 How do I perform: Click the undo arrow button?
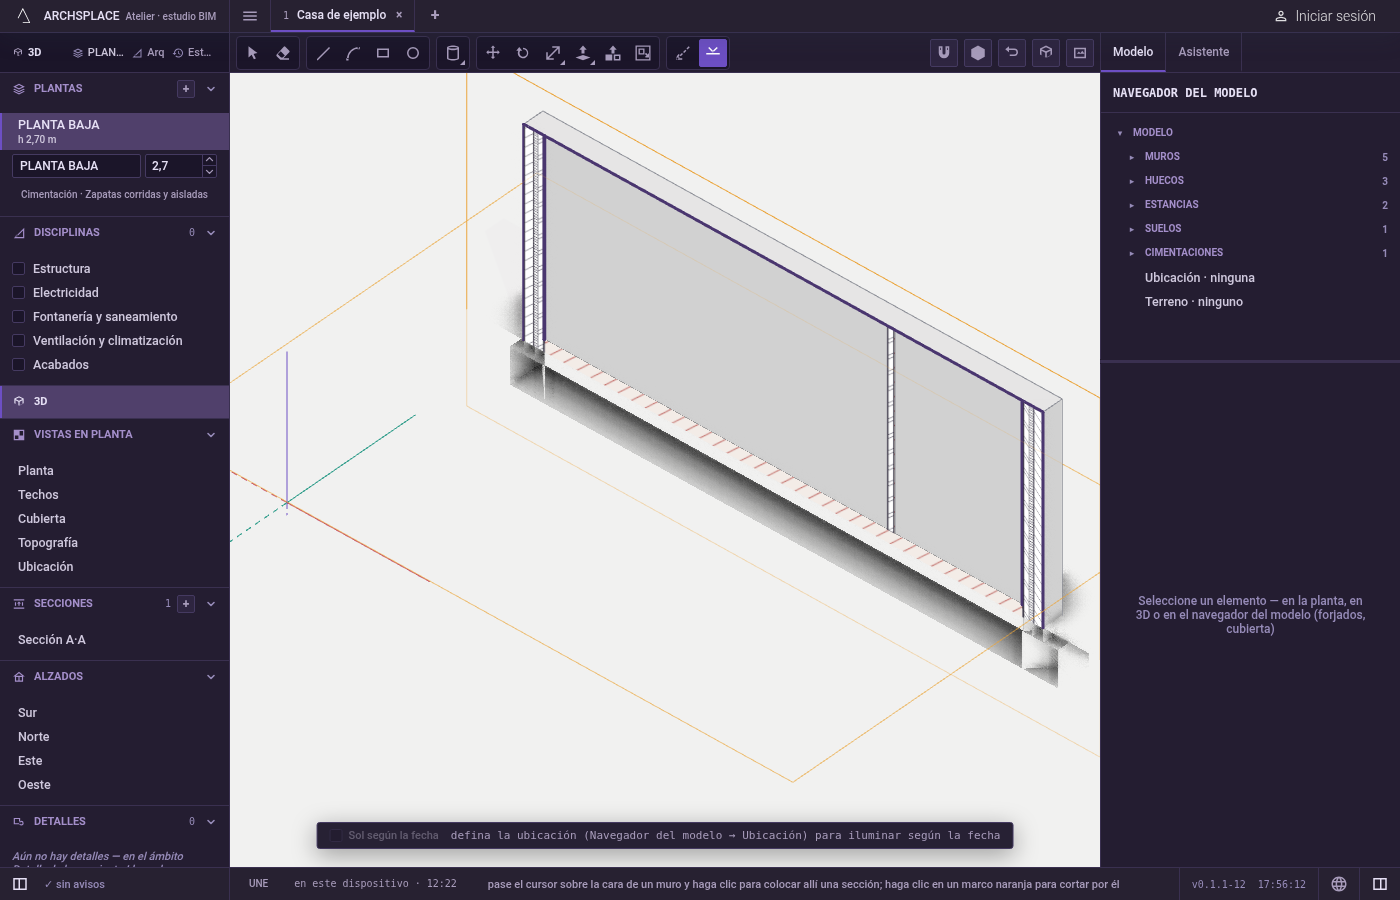[x=1012, y=53]
